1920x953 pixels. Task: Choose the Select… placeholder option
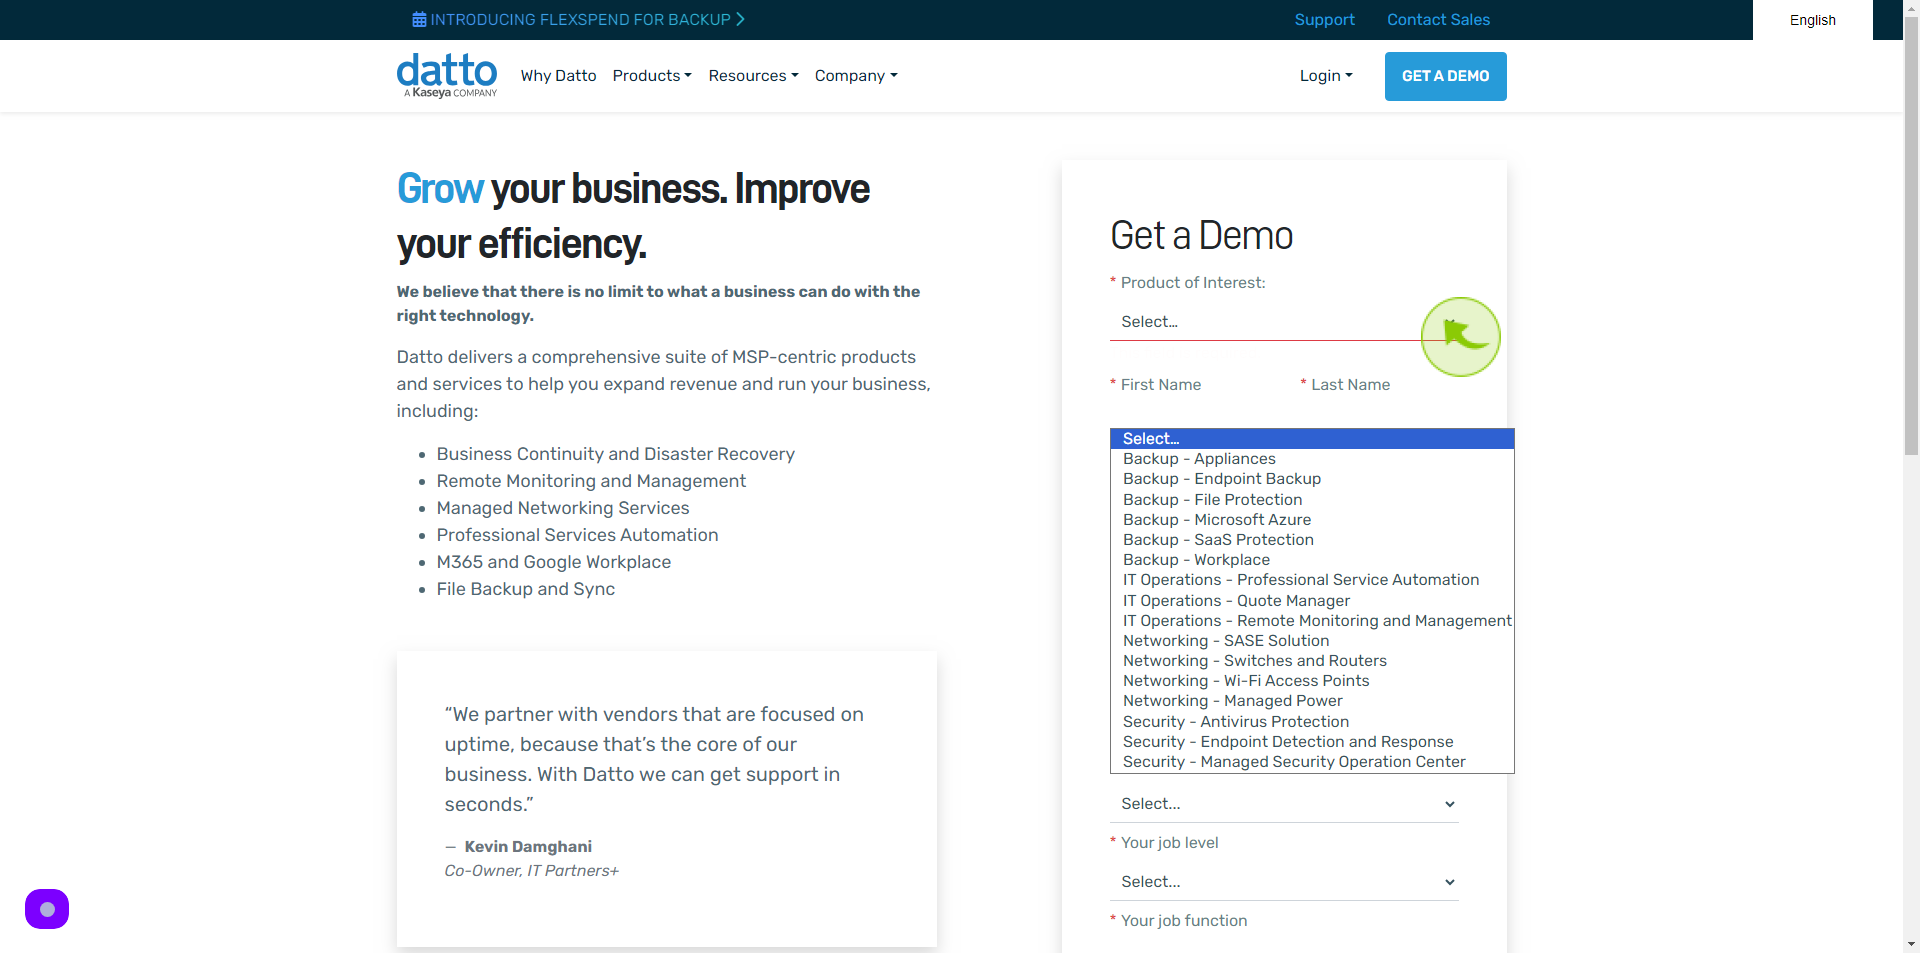[1312, 439]
